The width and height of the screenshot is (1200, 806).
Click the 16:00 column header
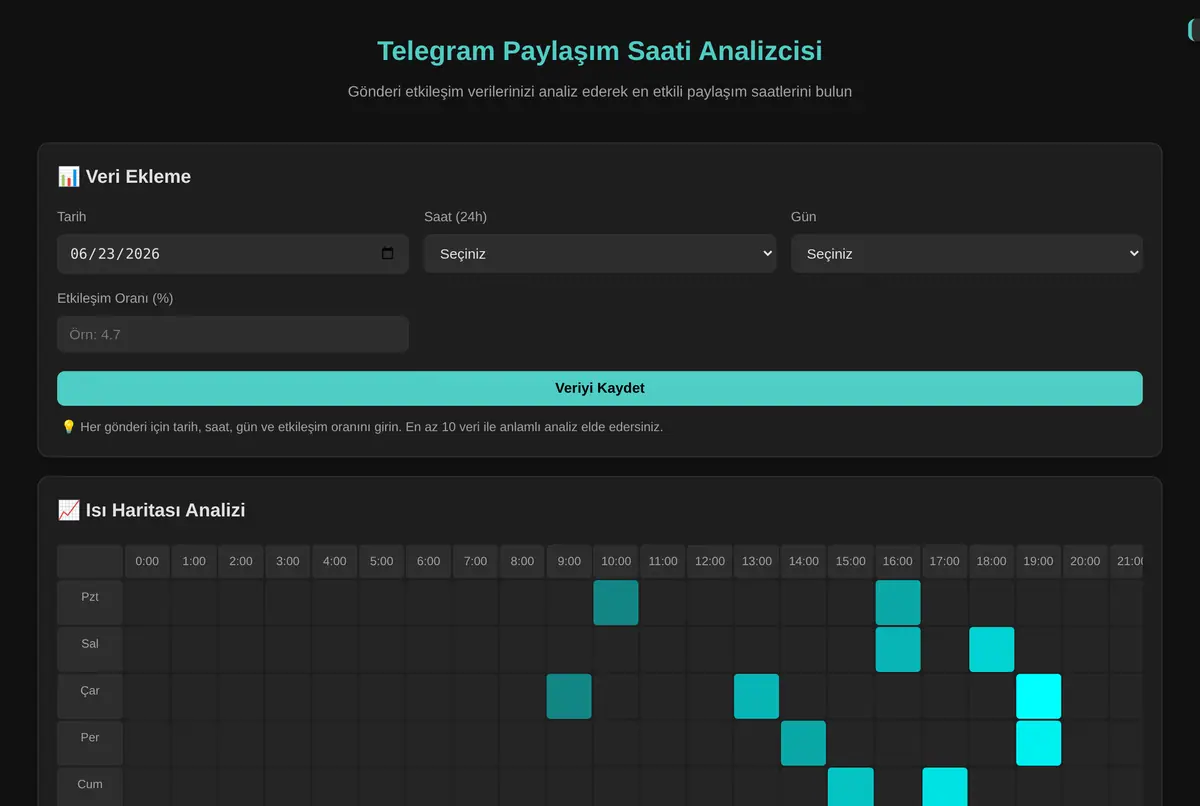point(898,561)
